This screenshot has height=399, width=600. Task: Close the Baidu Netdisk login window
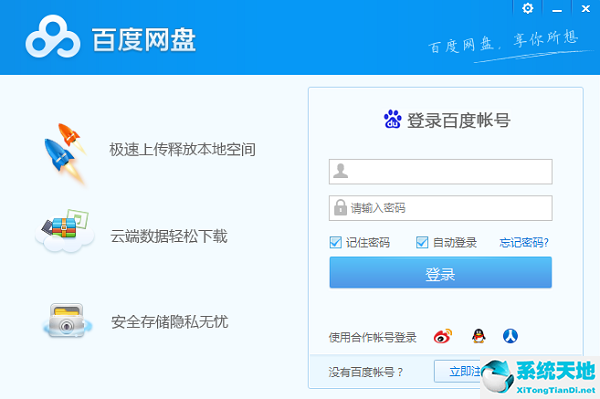pos(585,8)
